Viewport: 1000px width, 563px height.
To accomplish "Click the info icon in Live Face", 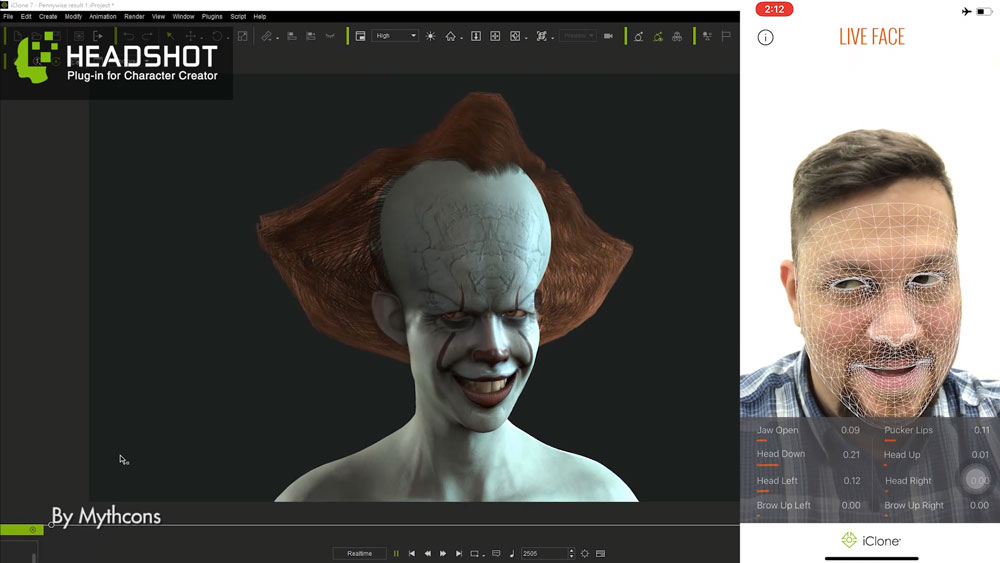I will (x=765, y=38).
